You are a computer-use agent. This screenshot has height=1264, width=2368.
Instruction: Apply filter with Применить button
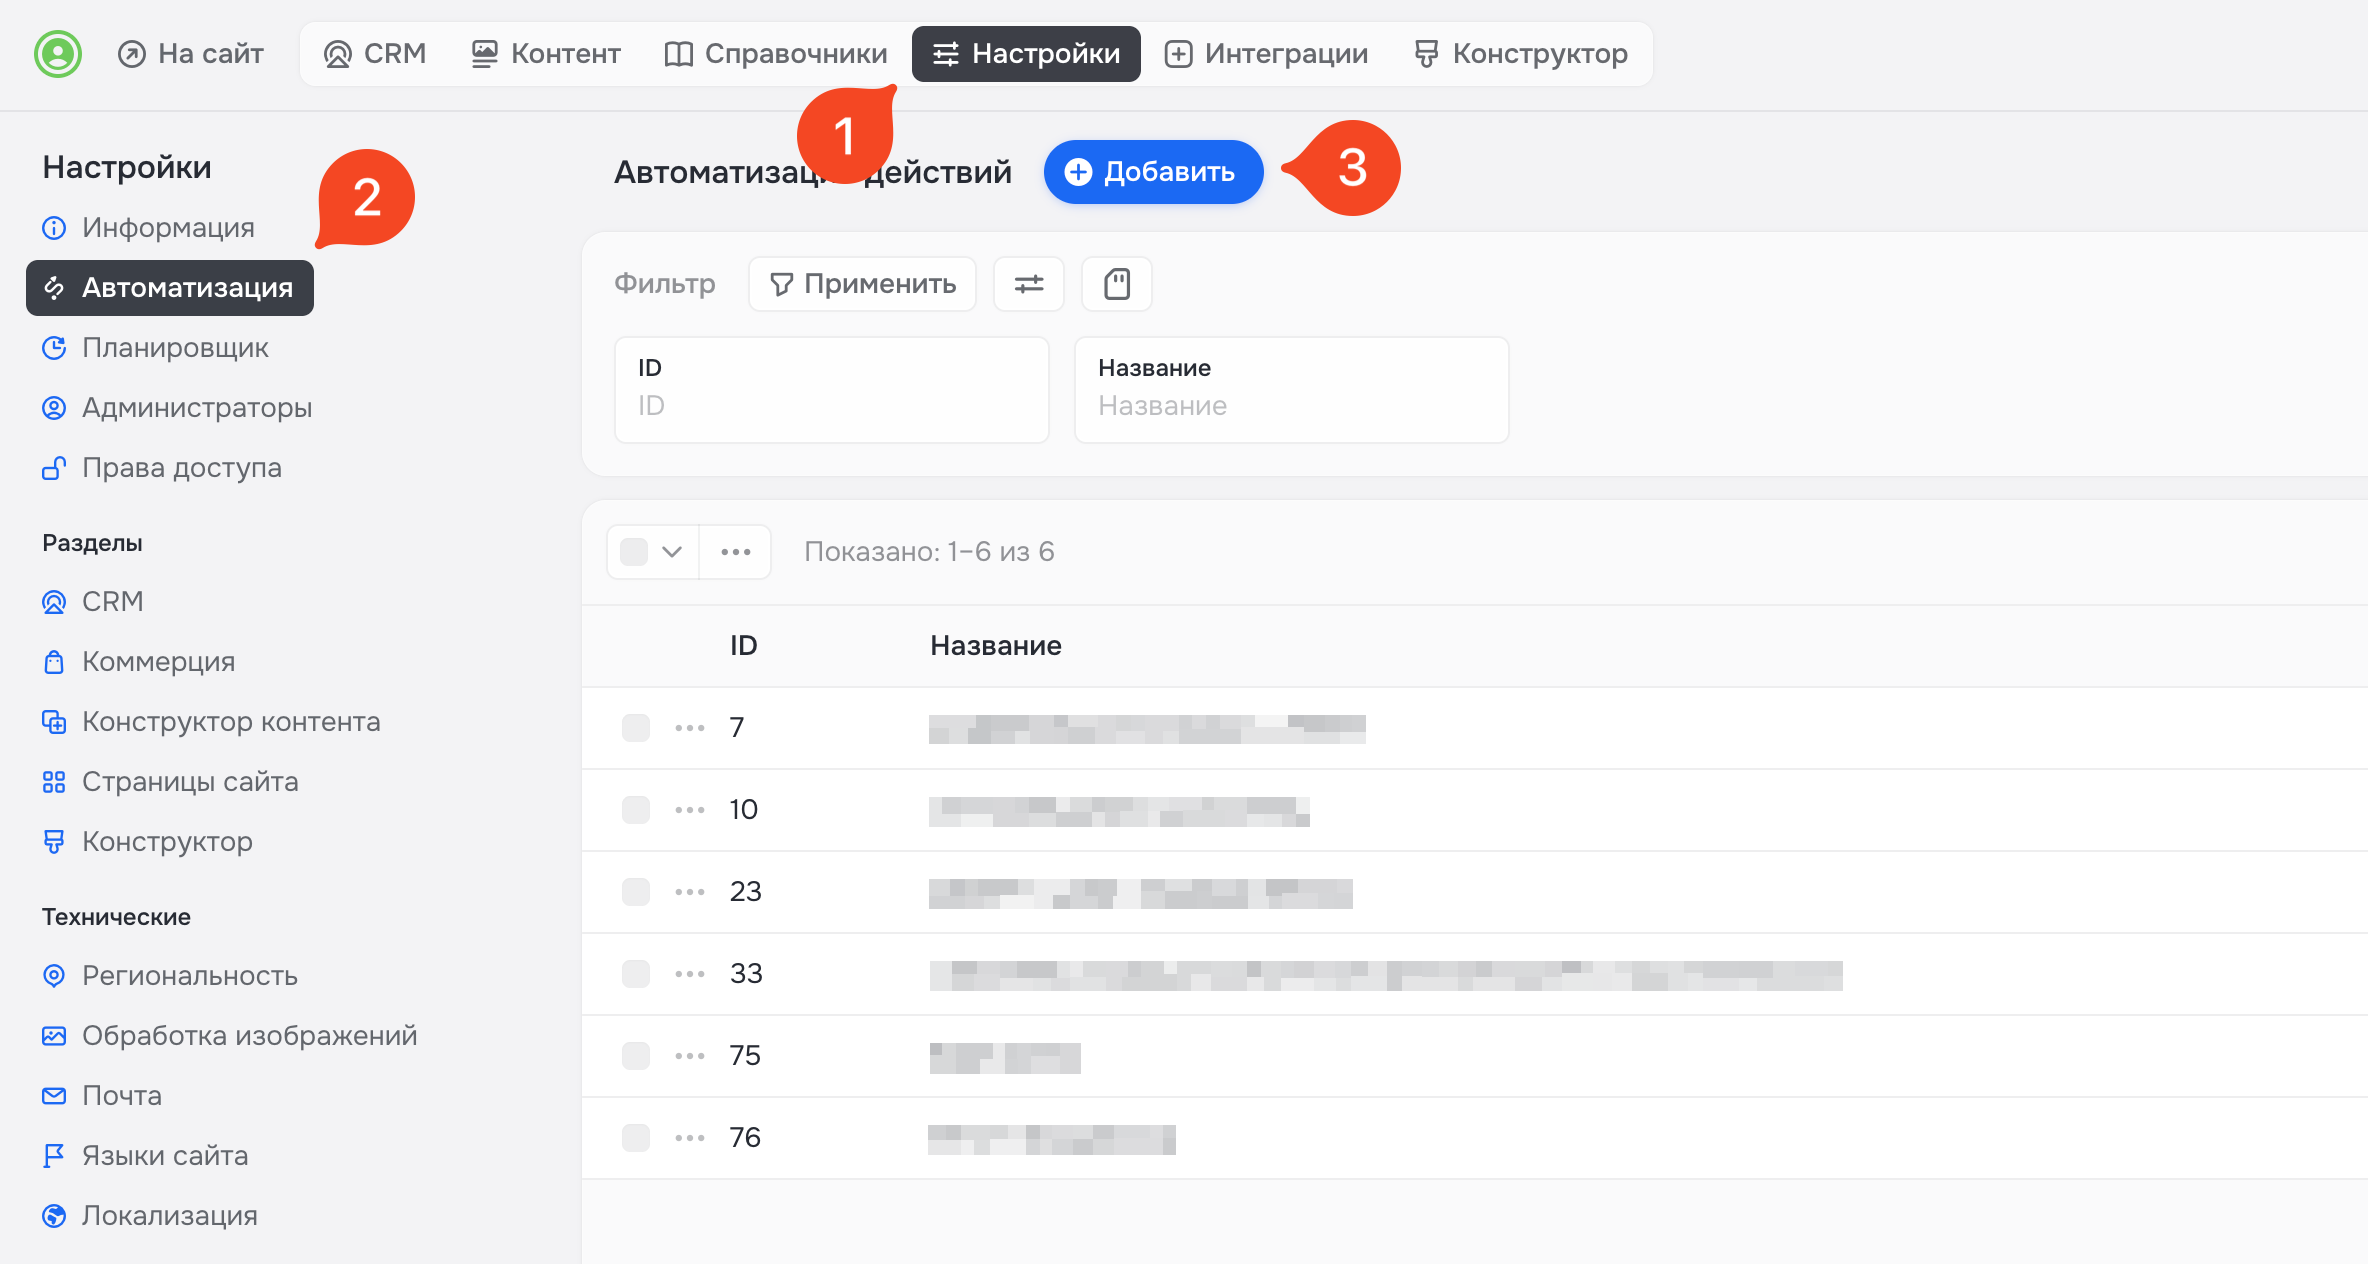pyautogui.click(x=862, y=284)
